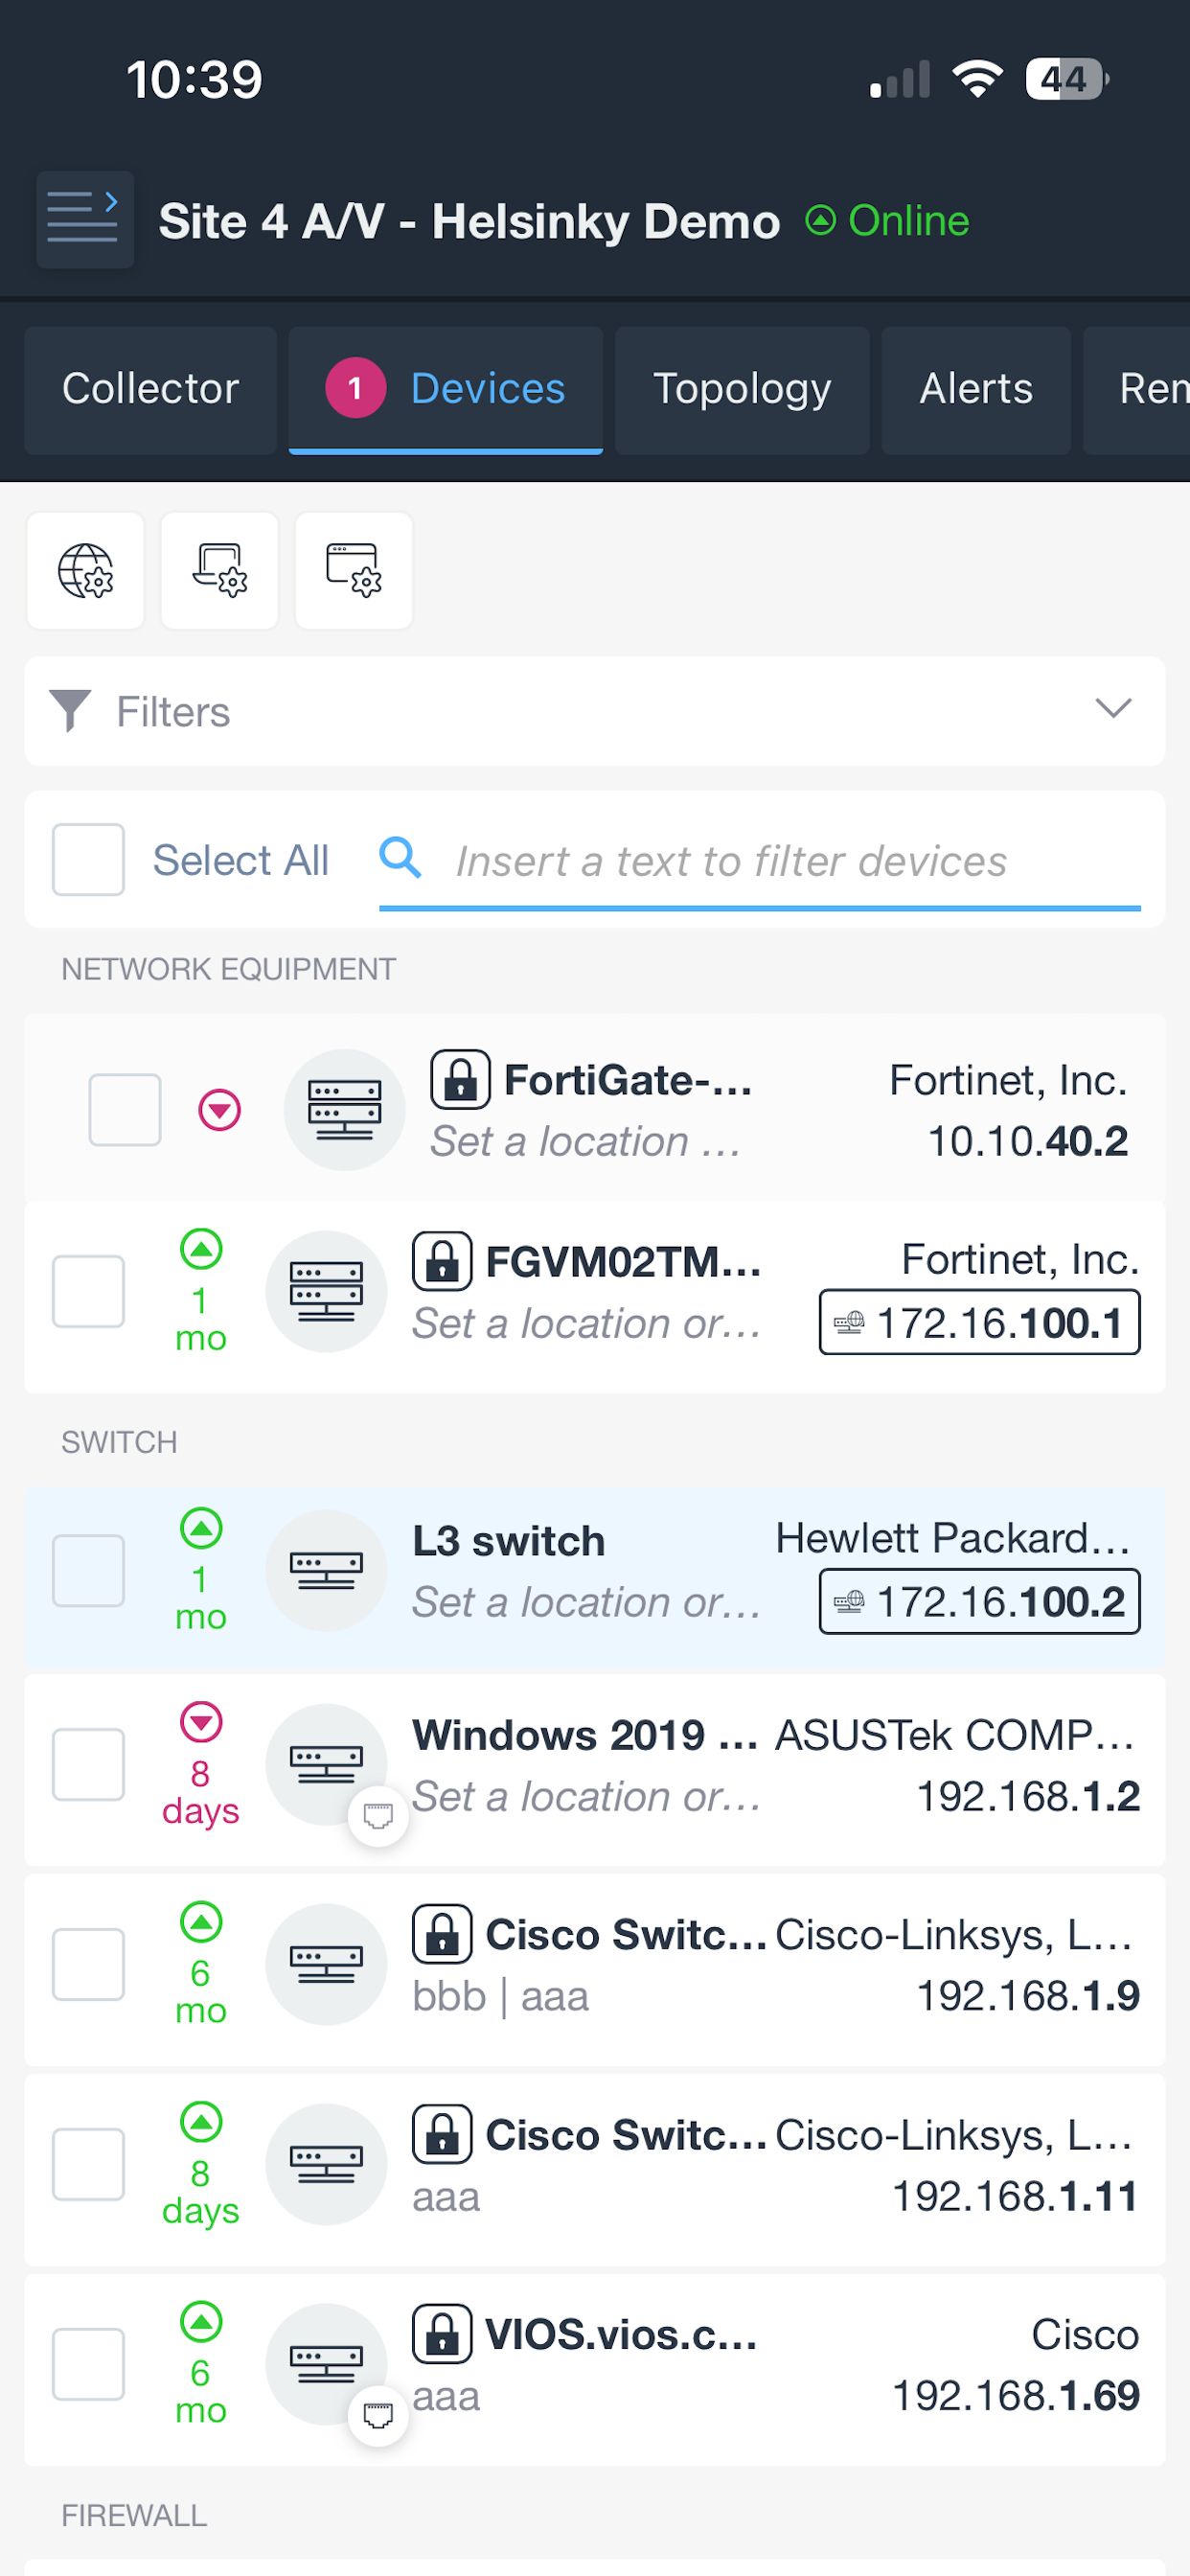Click Set a location for FortiGate
The image size is (1190, 2576).
[585, 1141]
